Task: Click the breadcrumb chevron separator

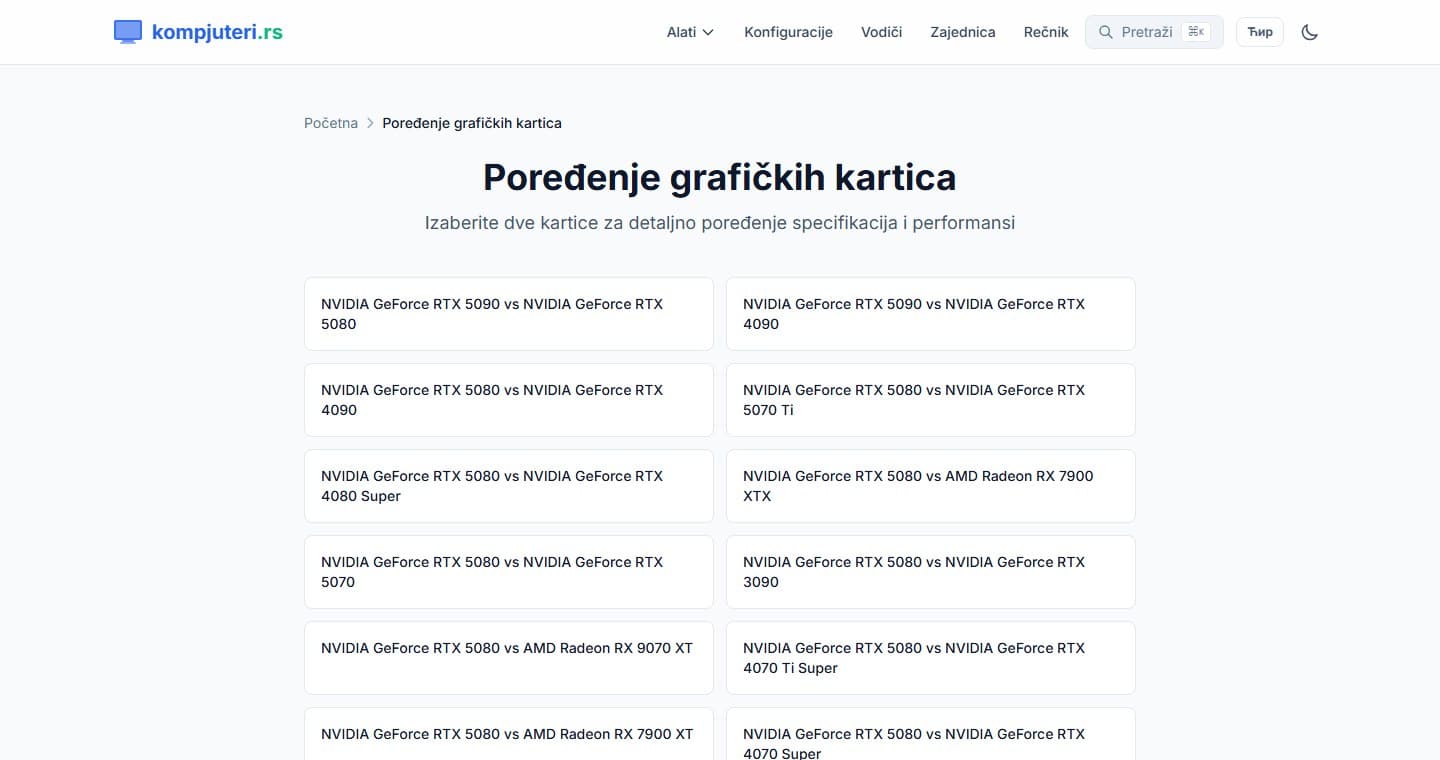Action: tap(370, 123)
